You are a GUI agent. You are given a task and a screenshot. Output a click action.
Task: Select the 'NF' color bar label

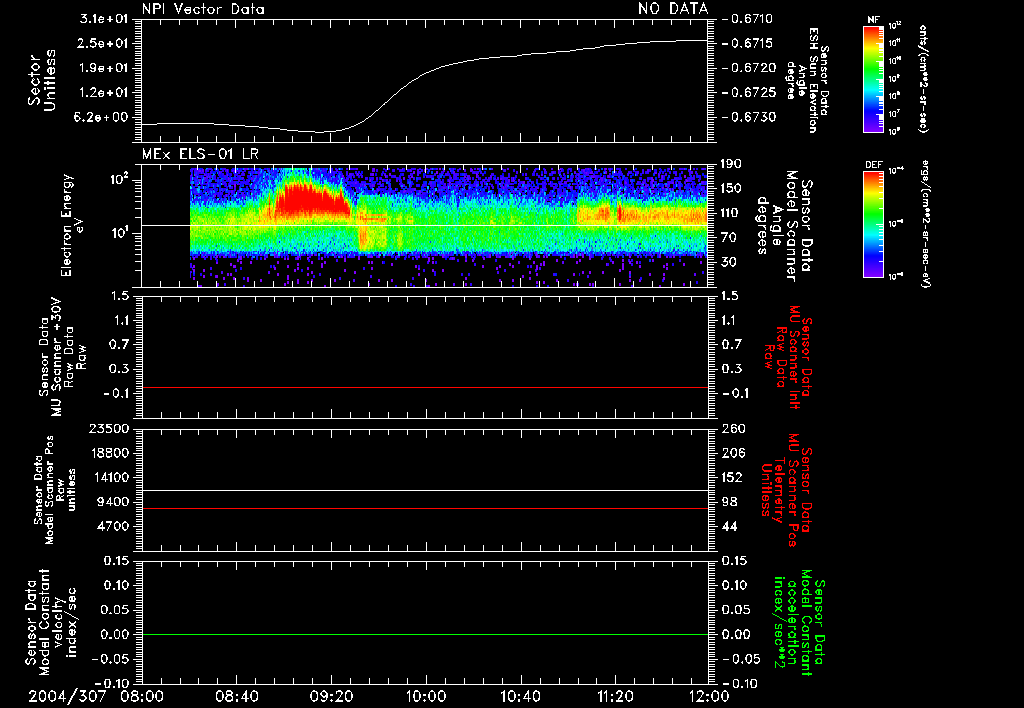tap(873, 20)
